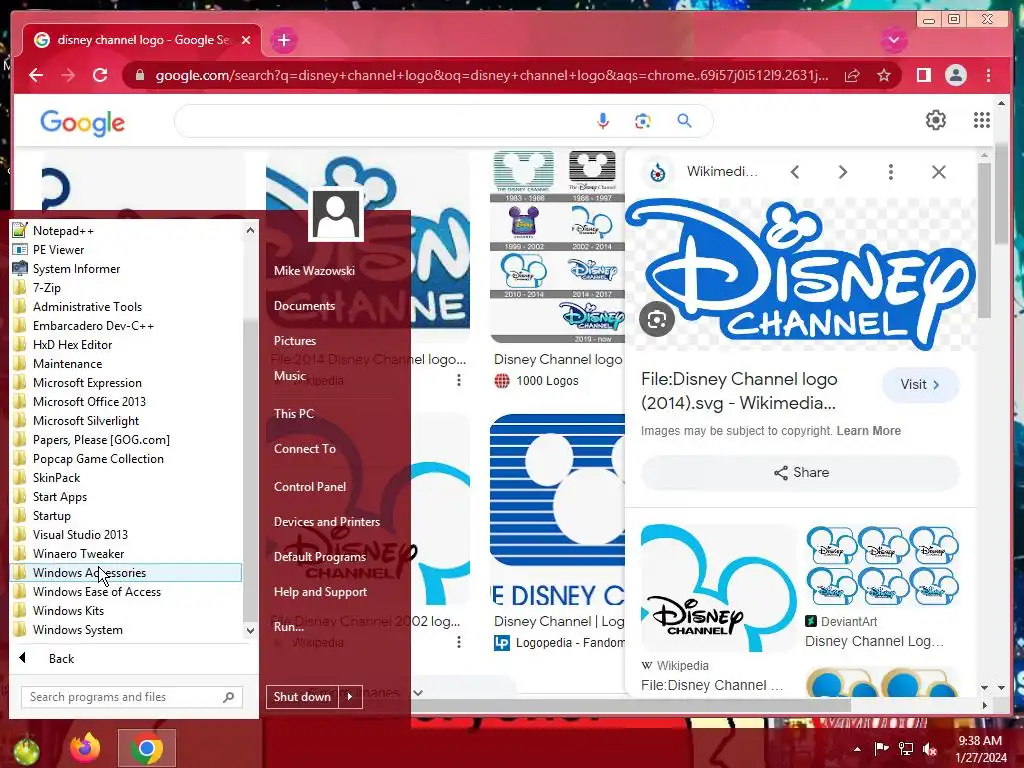
Task: Expand the Administrative Tools folder
Action: pos(126,306)
